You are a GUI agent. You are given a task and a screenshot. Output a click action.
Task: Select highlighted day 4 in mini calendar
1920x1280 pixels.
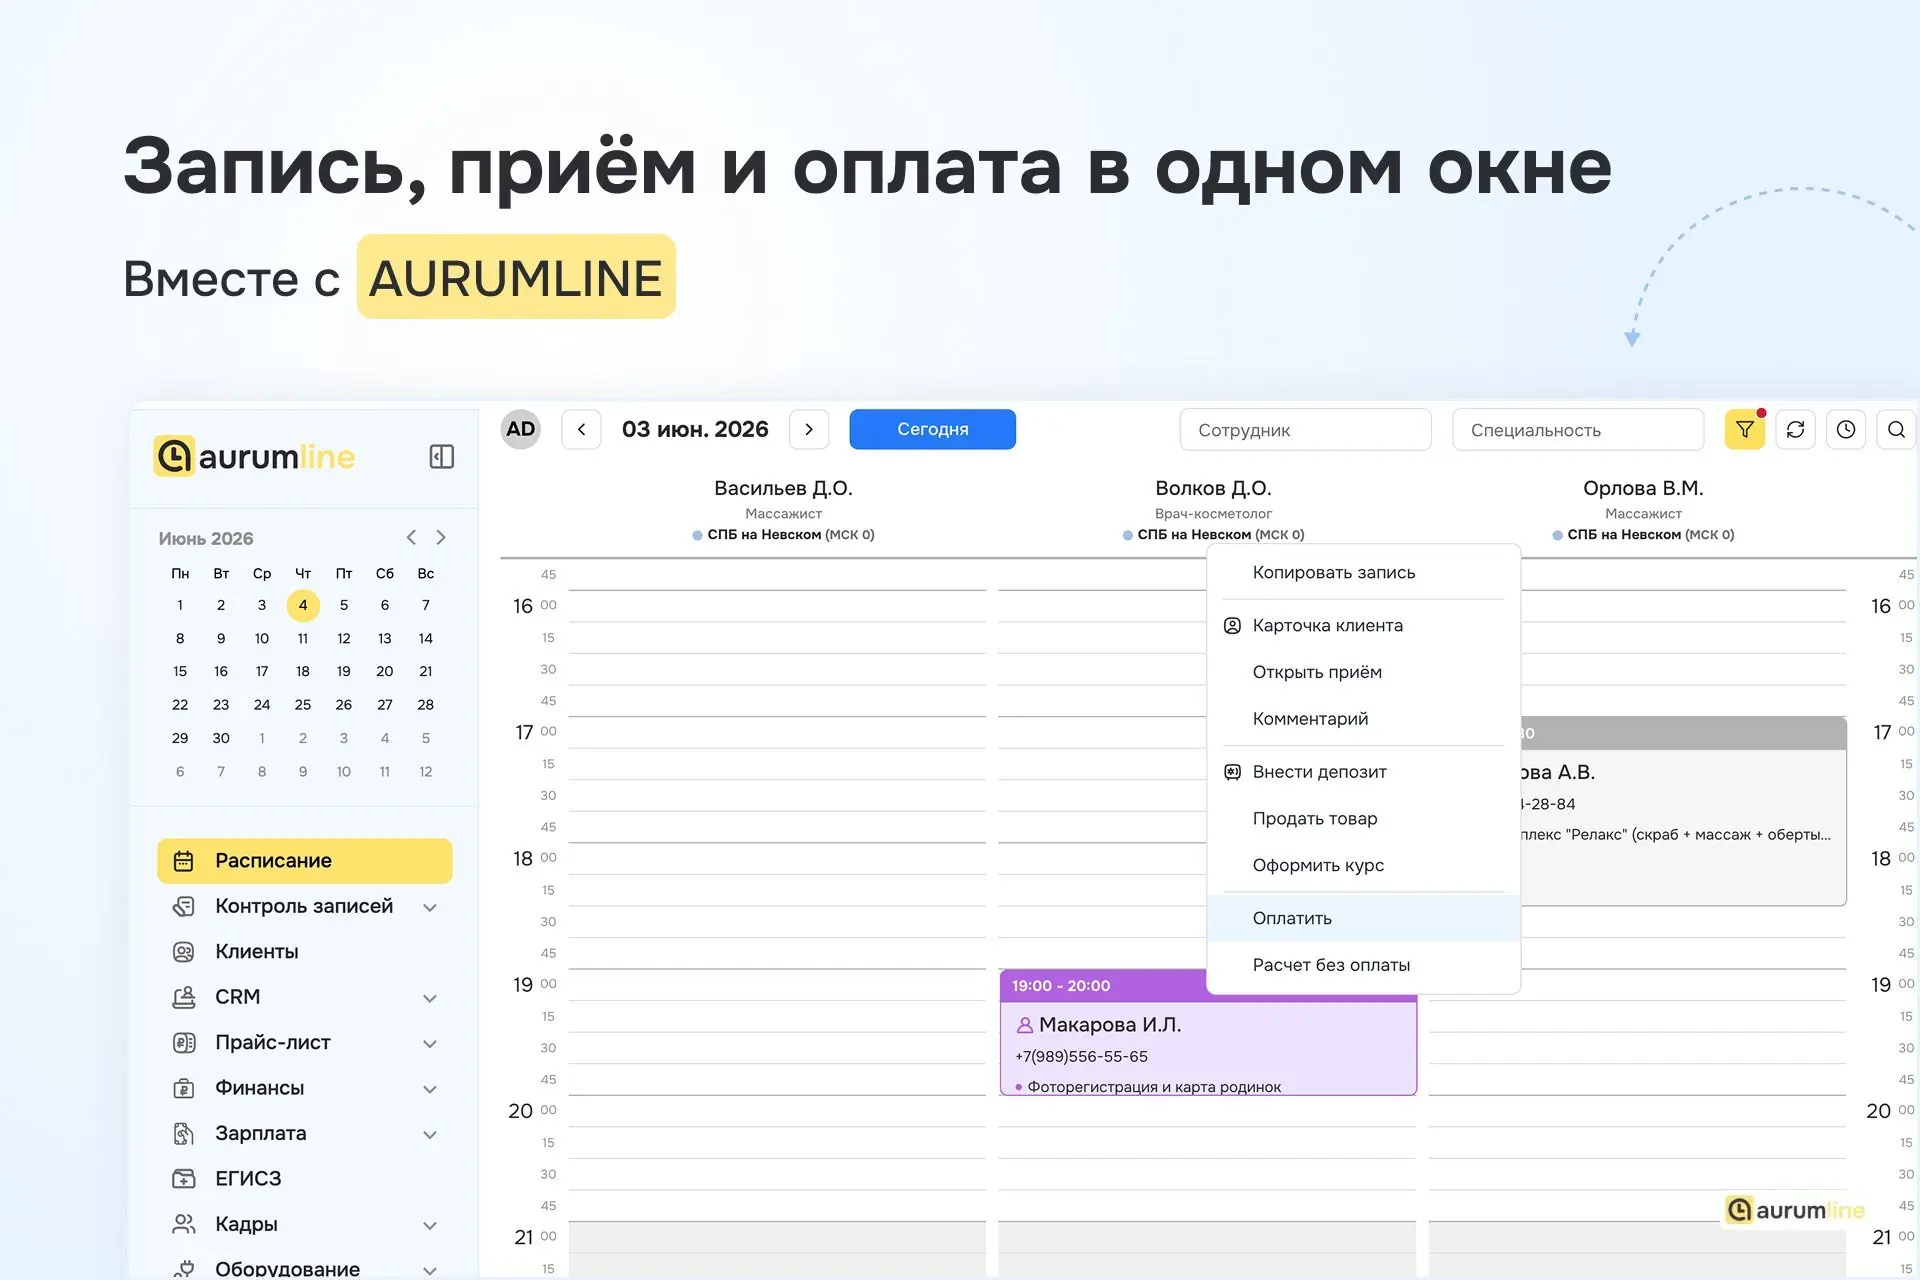click(x=303, y=605)
